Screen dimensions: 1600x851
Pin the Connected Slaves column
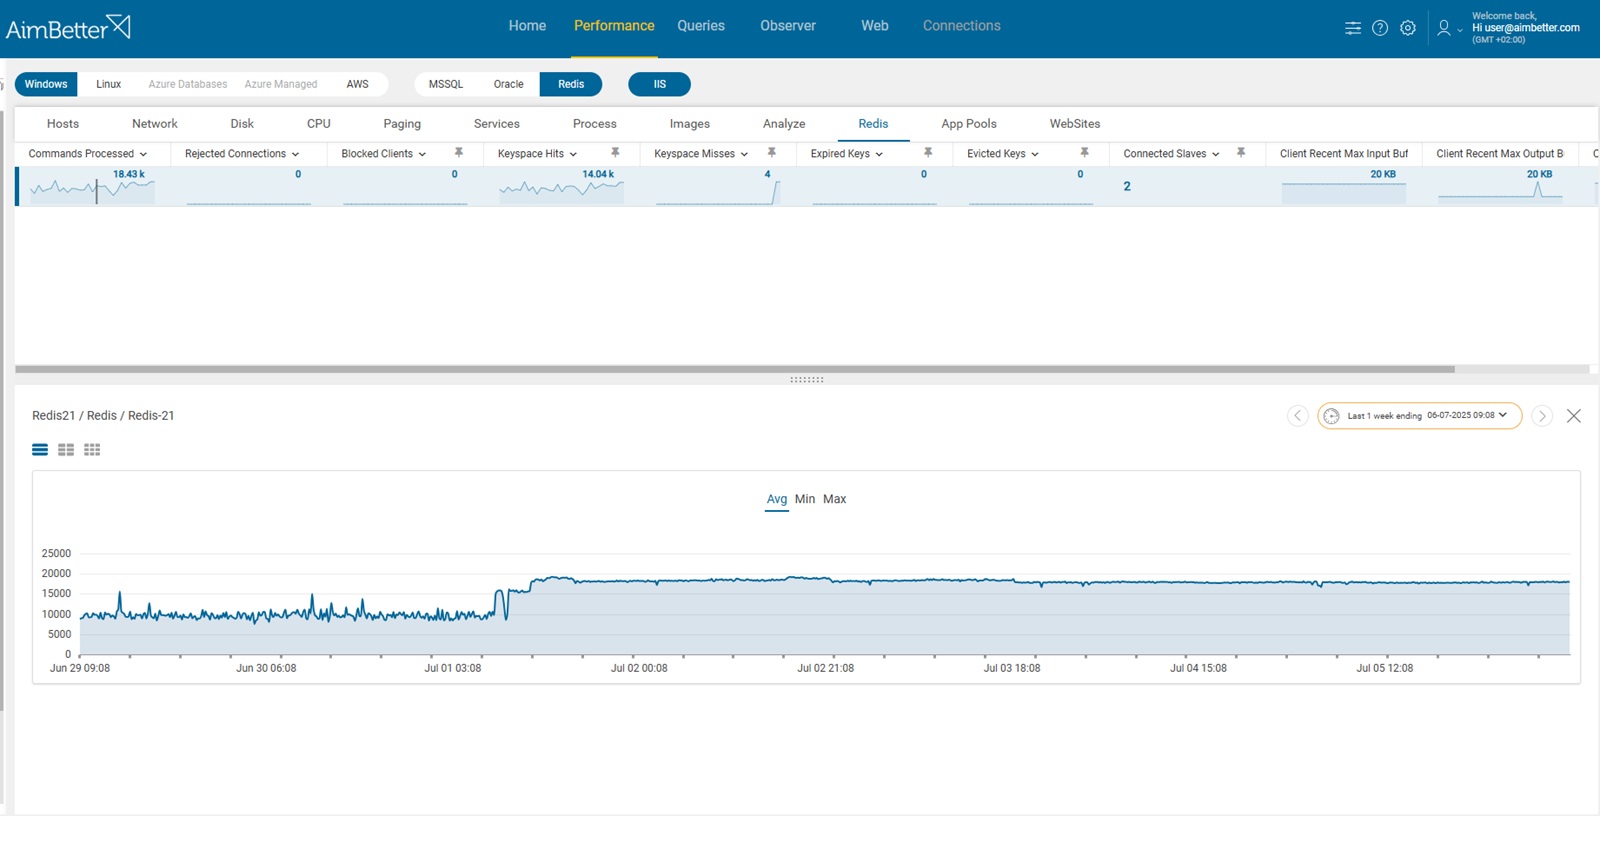point(1241,153)
